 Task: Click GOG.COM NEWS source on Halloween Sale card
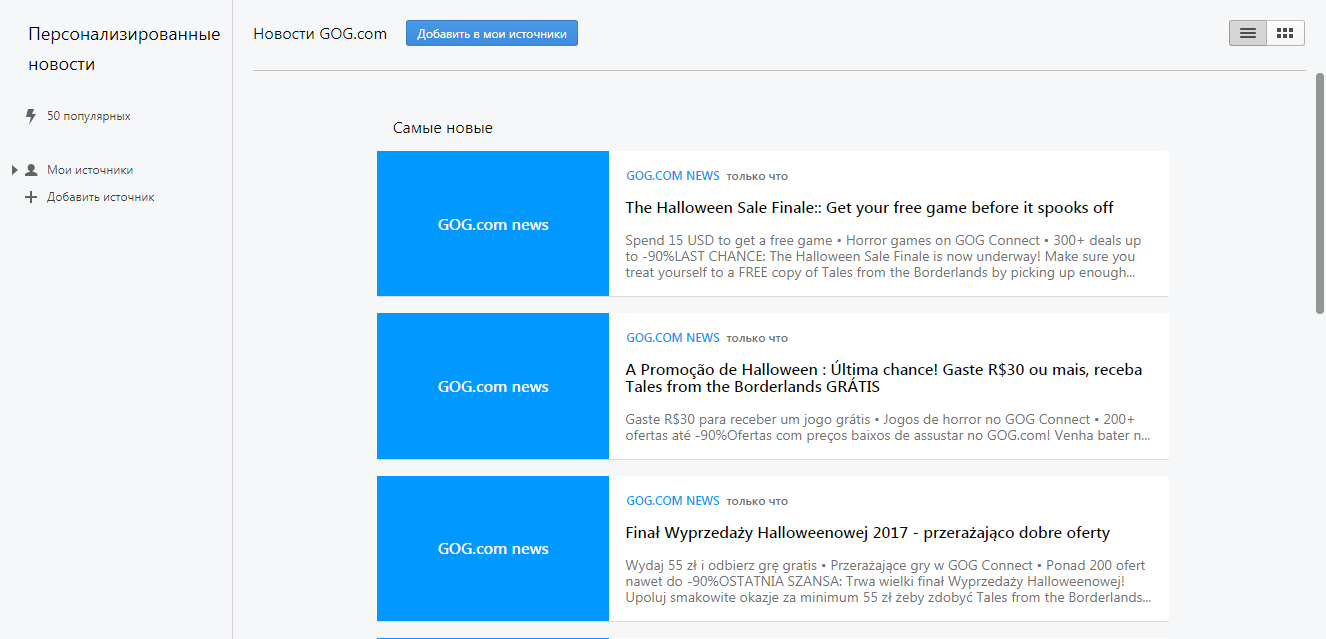(x=673, y=176)
